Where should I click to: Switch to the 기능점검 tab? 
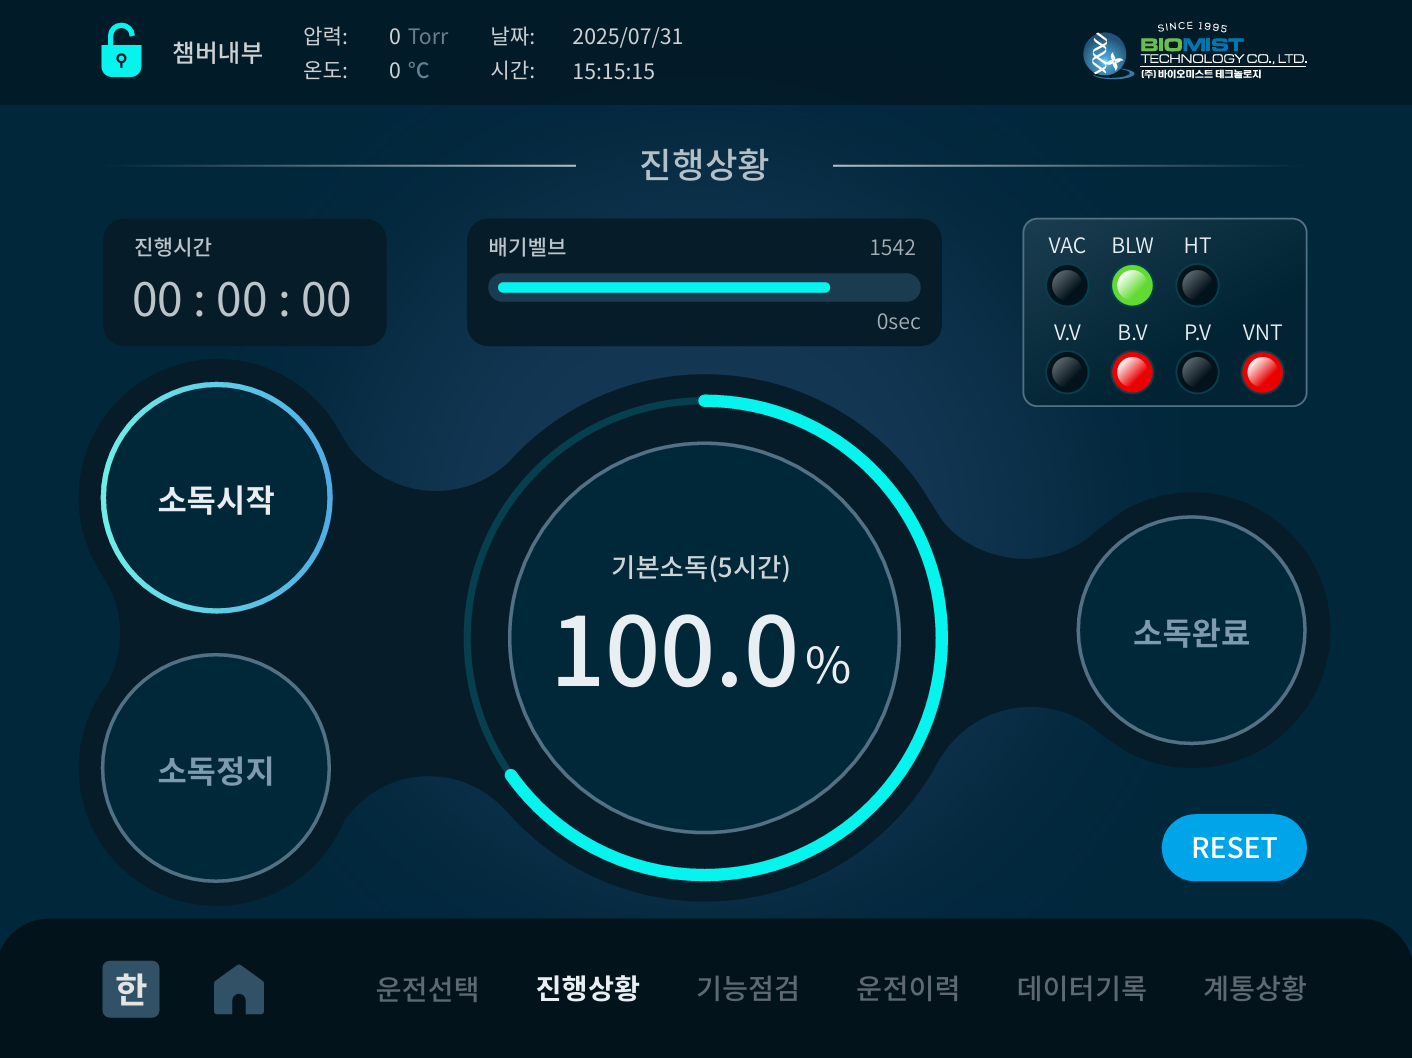[x=748, y=989]
